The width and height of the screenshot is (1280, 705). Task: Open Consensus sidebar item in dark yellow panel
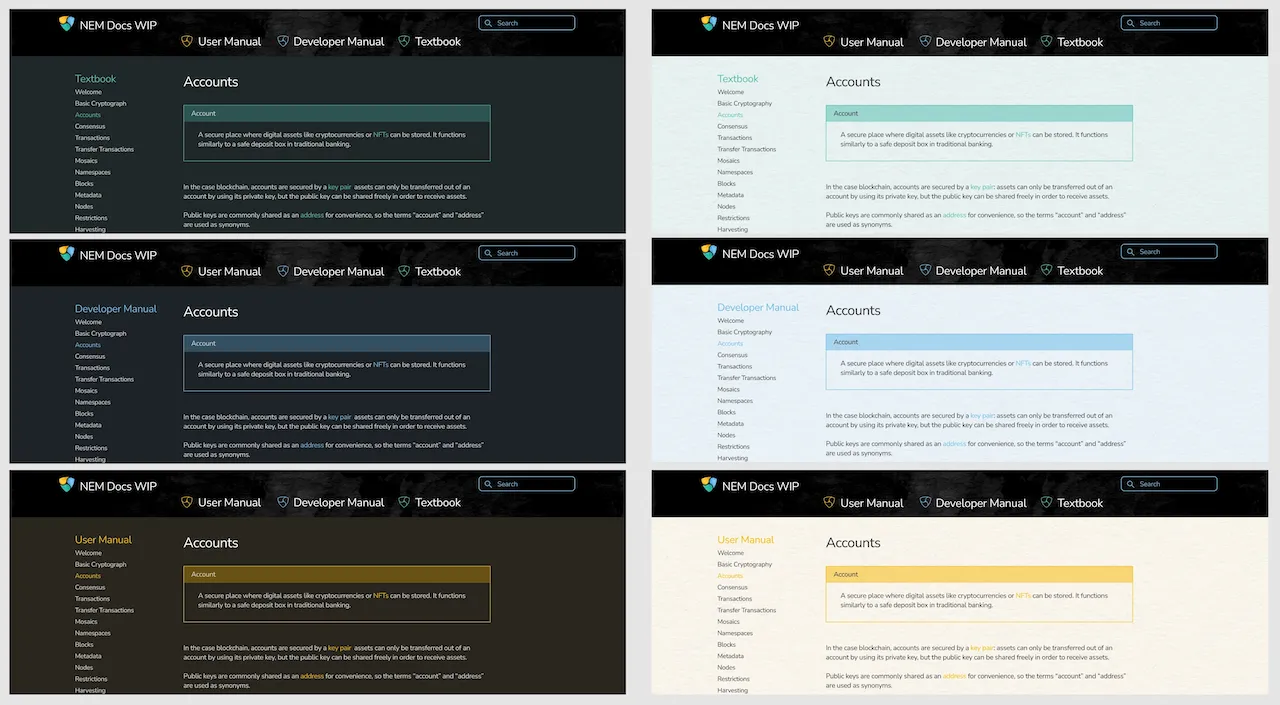click(90, 587)
